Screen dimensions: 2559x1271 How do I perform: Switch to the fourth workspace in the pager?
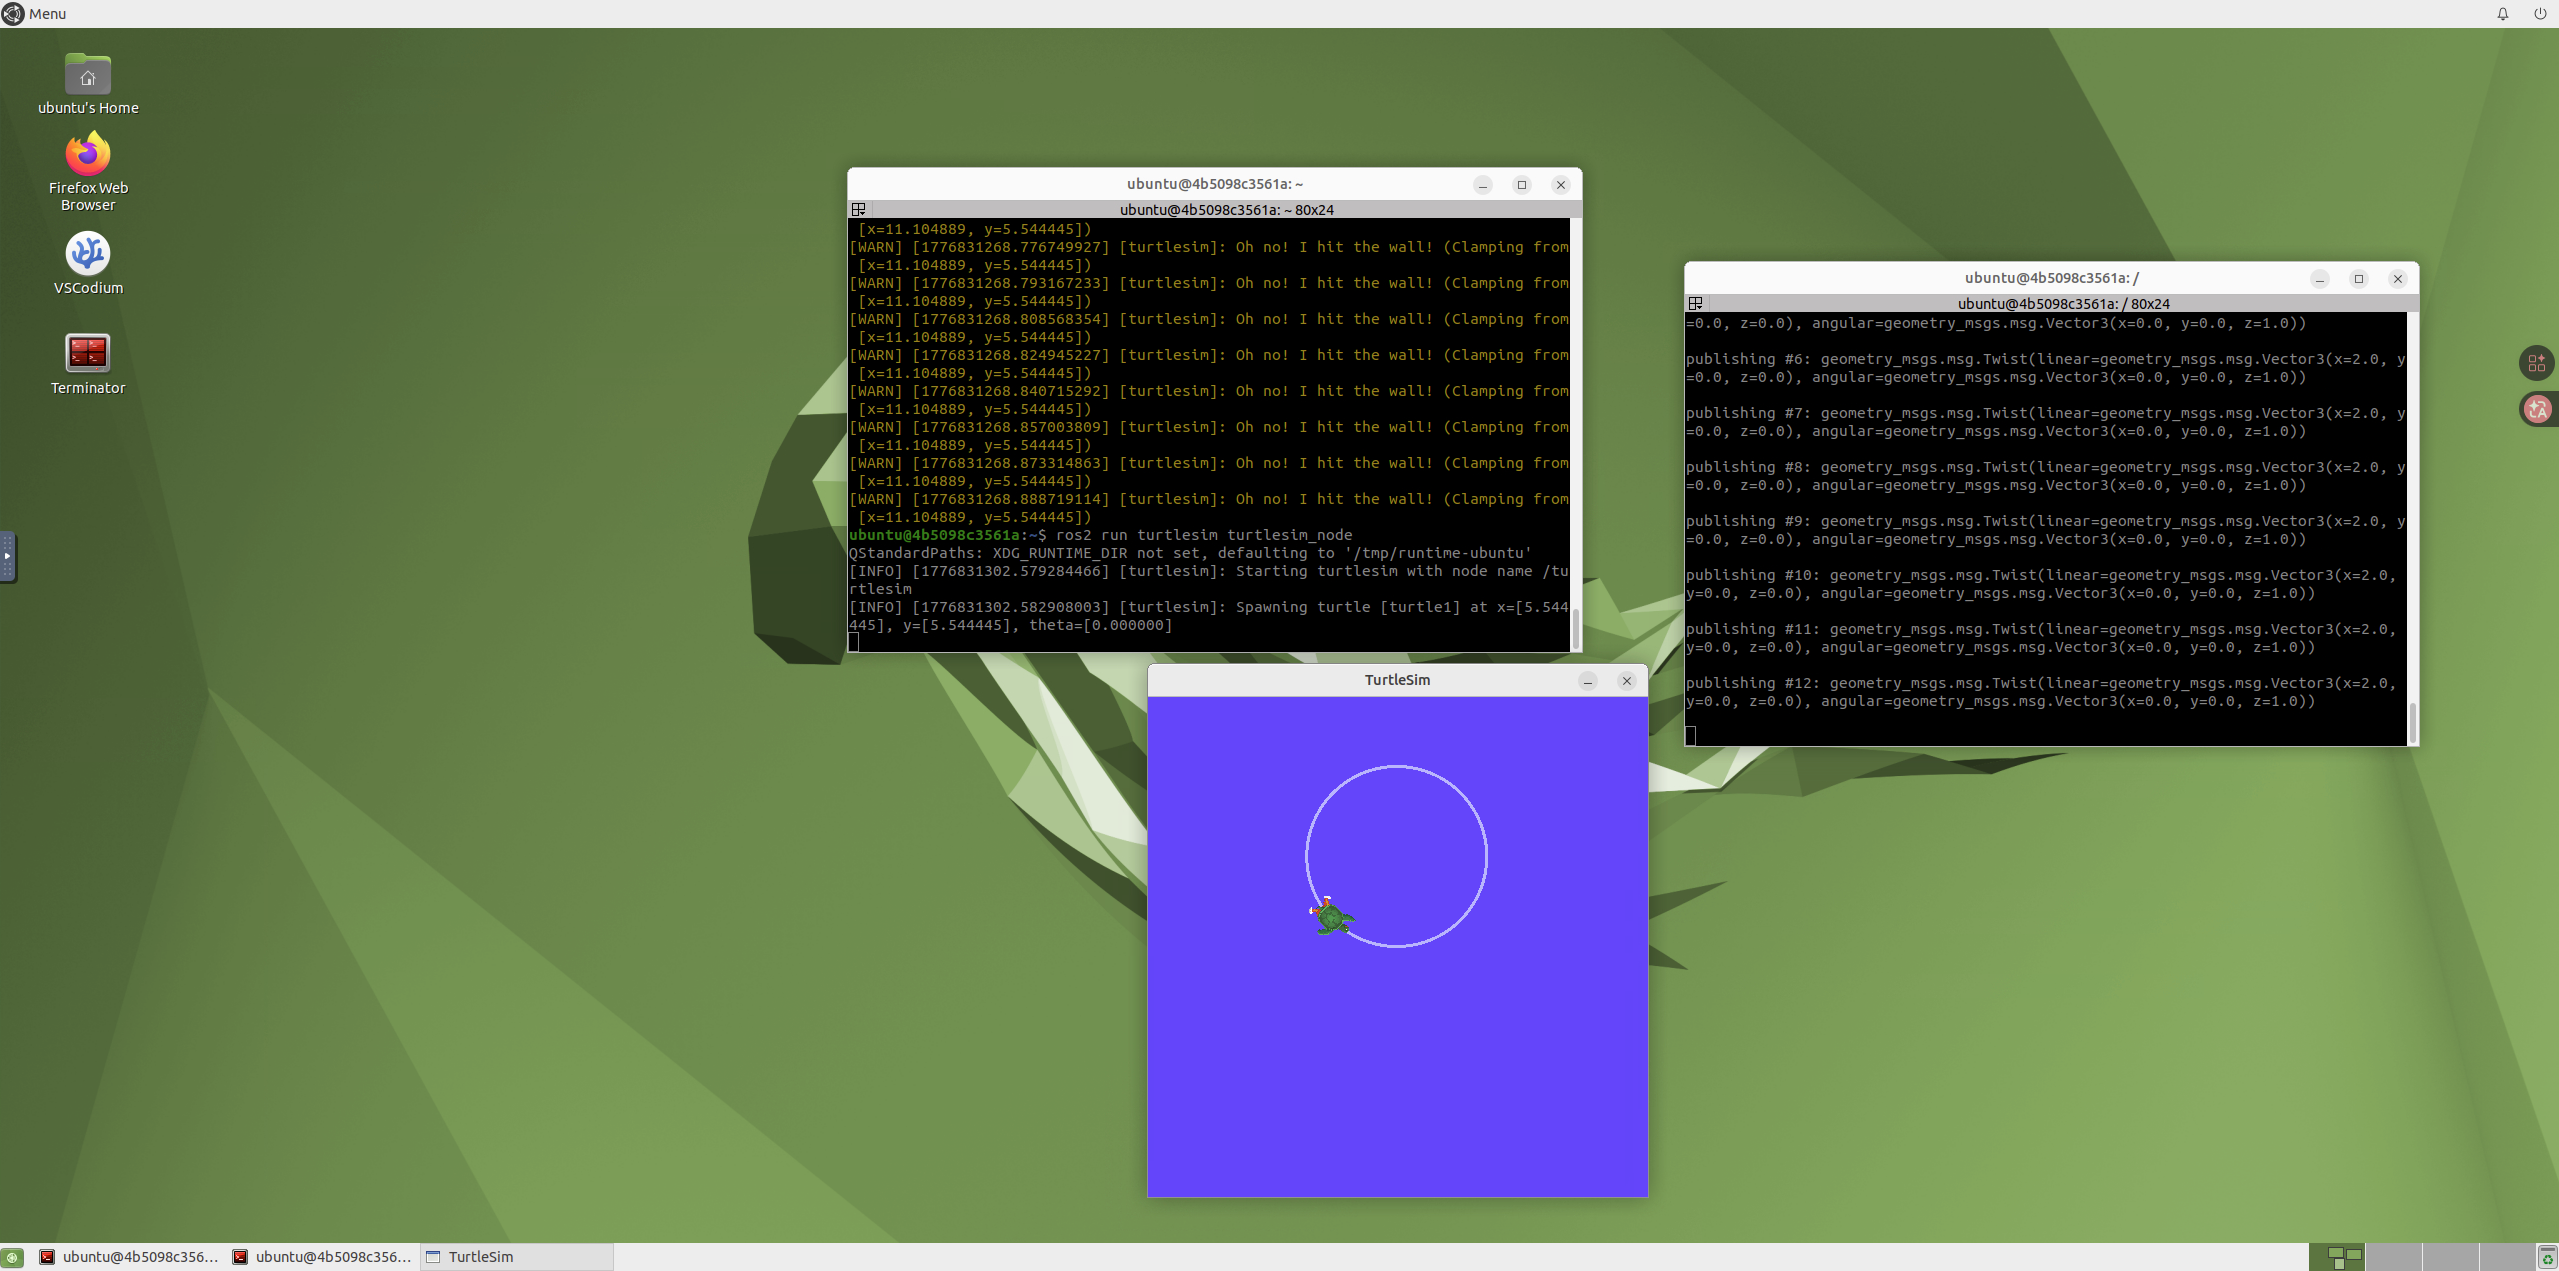2507,1257
